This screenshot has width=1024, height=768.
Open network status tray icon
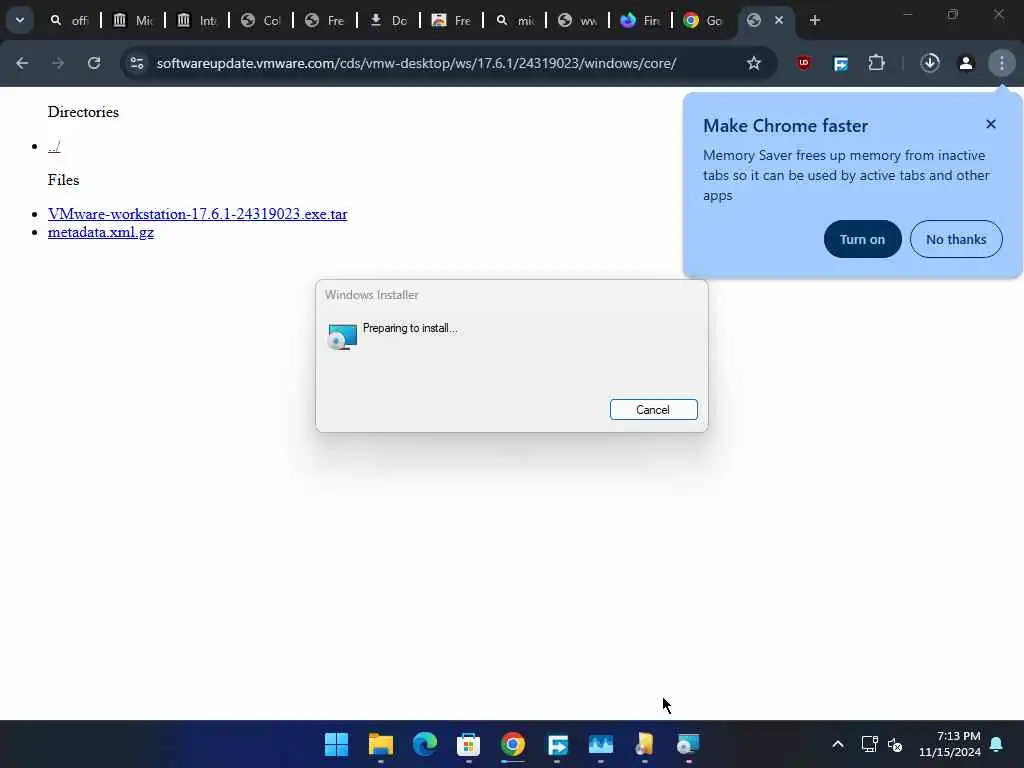(x=869, y=744)
